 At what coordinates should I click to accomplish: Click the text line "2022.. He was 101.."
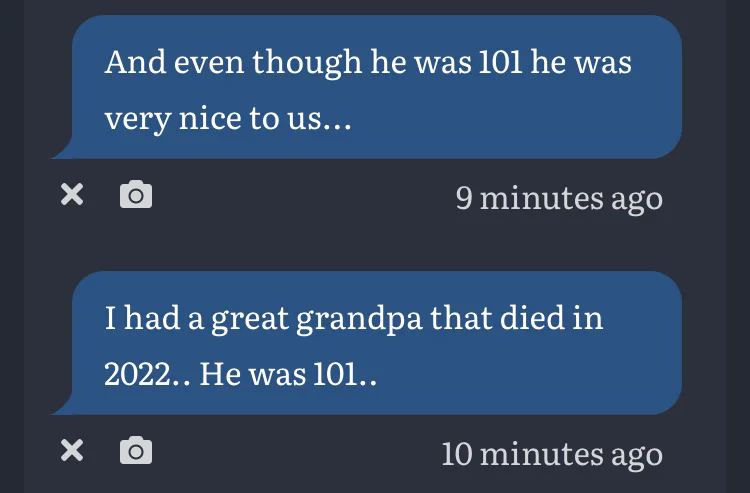pyautogui.click(x=241, y=375)
